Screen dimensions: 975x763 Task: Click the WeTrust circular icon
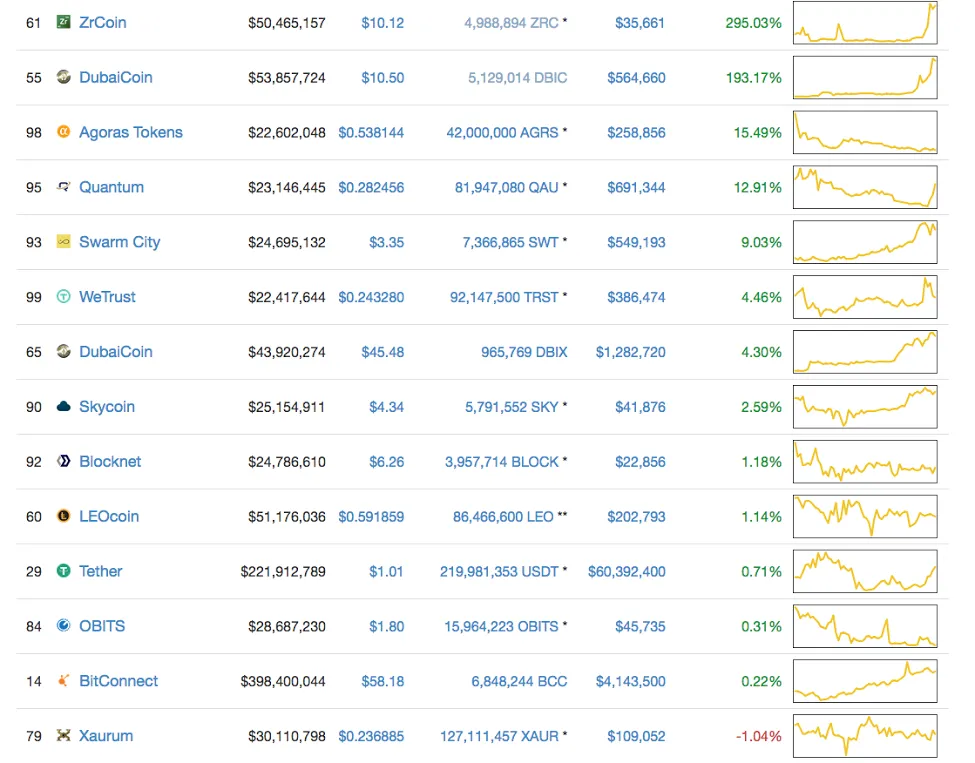click(x=63, y=297)
